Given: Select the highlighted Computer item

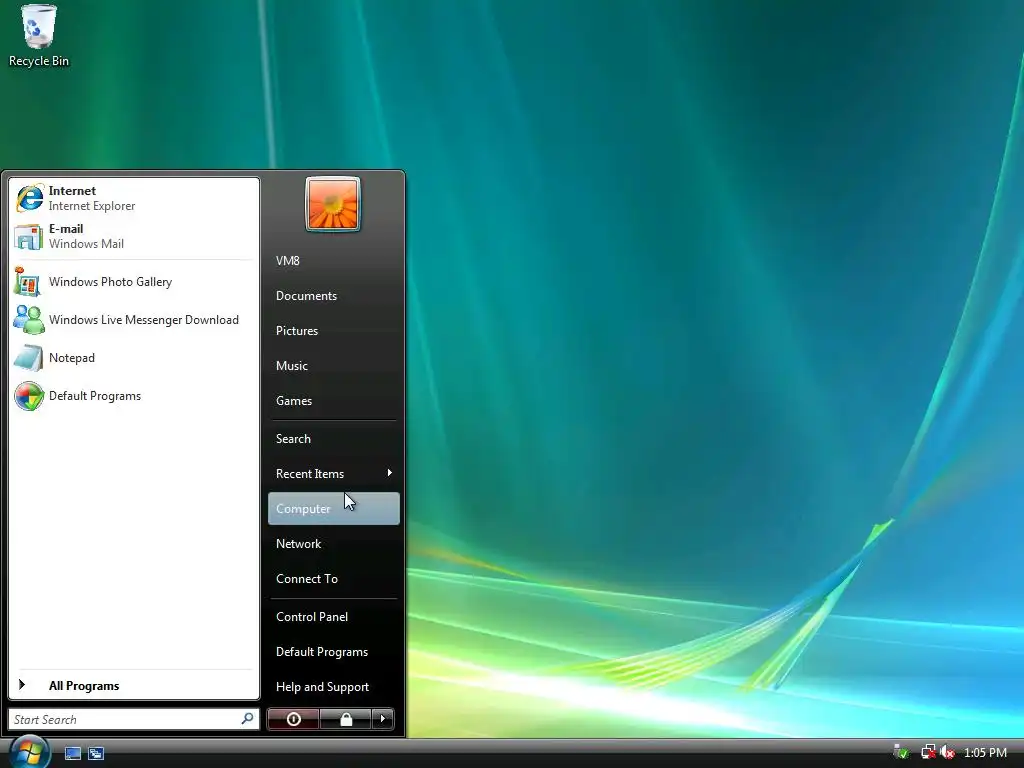Looking at the screenshot, I should click(x=334, y=509).
